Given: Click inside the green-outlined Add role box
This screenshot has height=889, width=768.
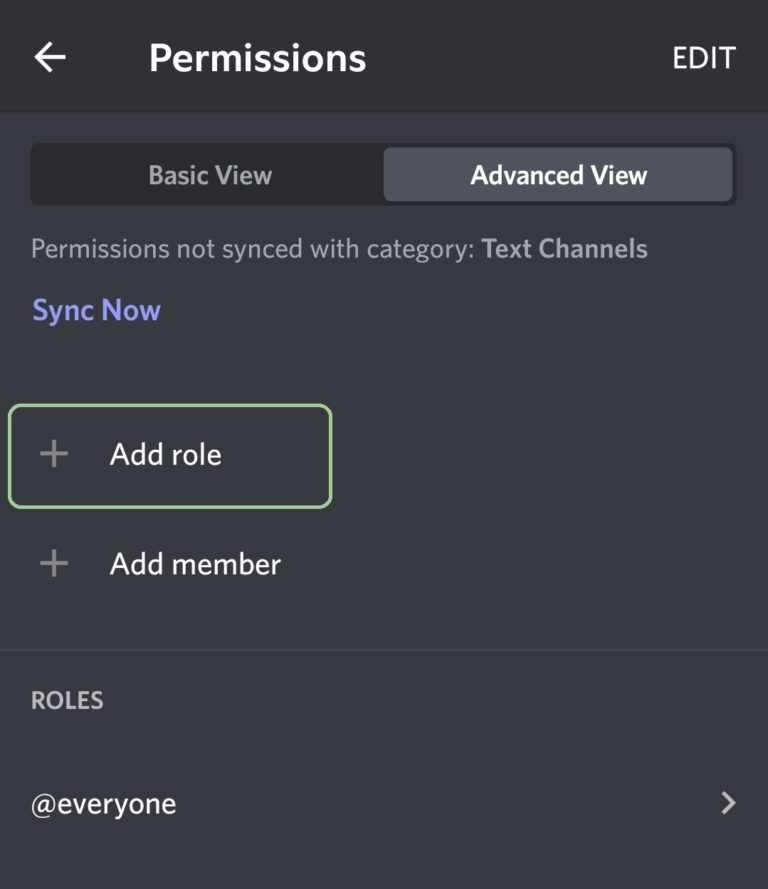Looking at the screenshot, I should [x=170, y=456].
